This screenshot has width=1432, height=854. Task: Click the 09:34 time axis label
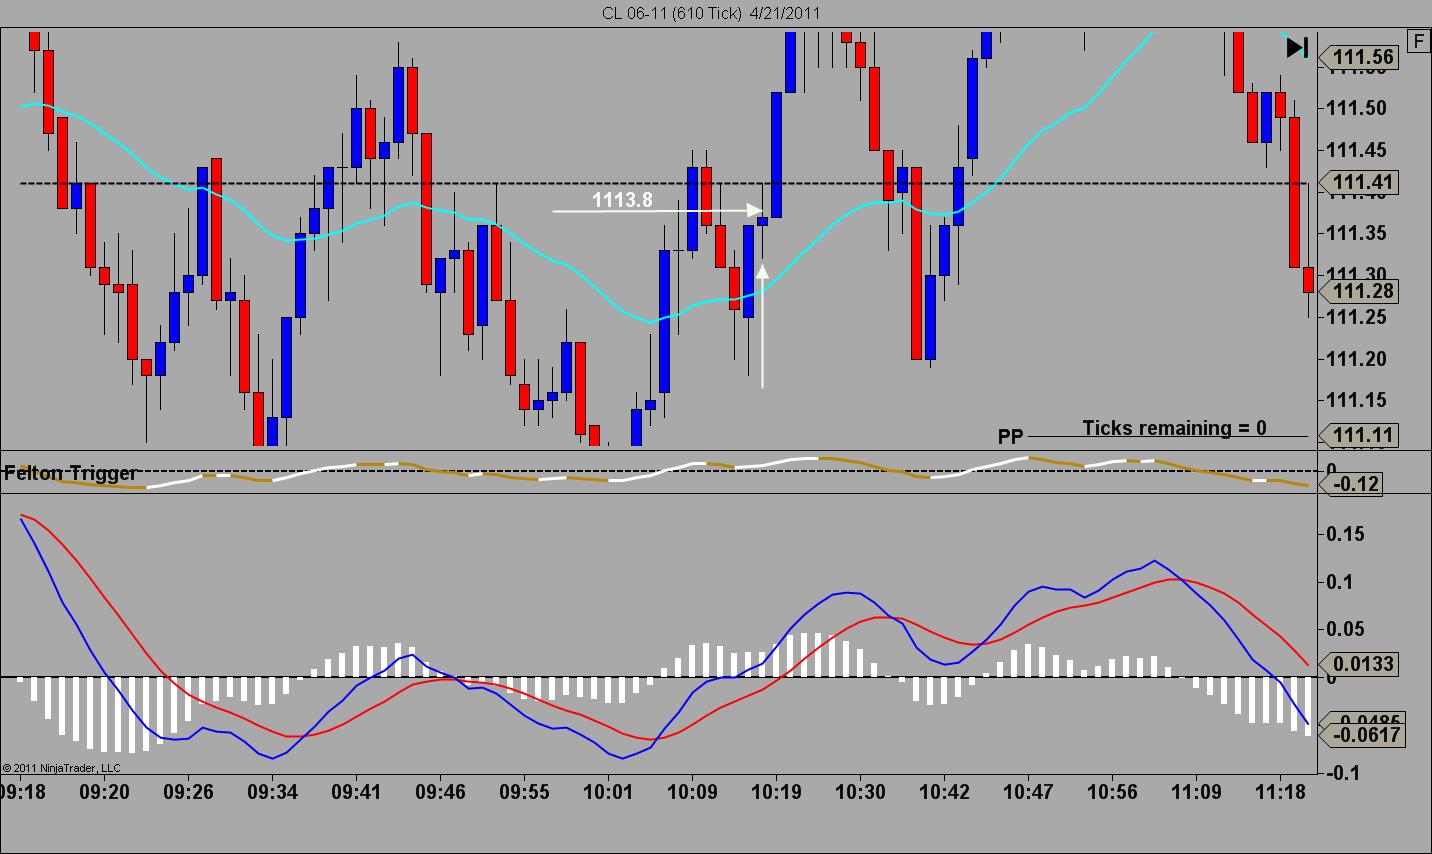click(x=272, y=792)
